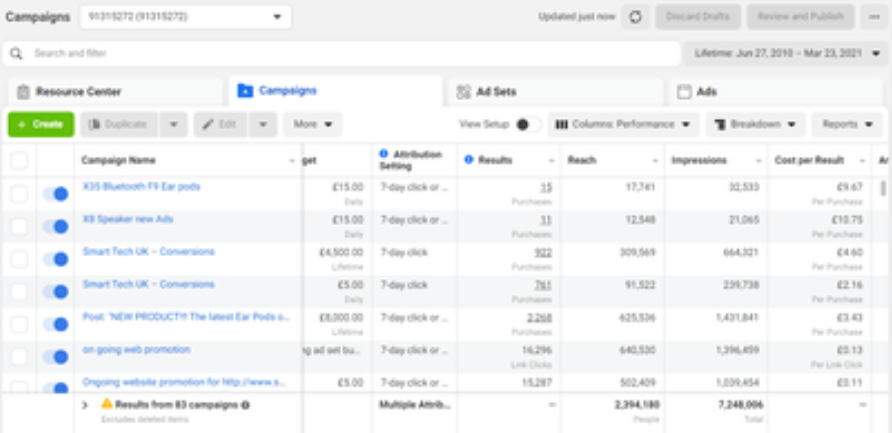Expand the Columns: Performance dropdown
The height and width of the screenshot is (433, 892).
pyautogui.click(x=623, y=124)
